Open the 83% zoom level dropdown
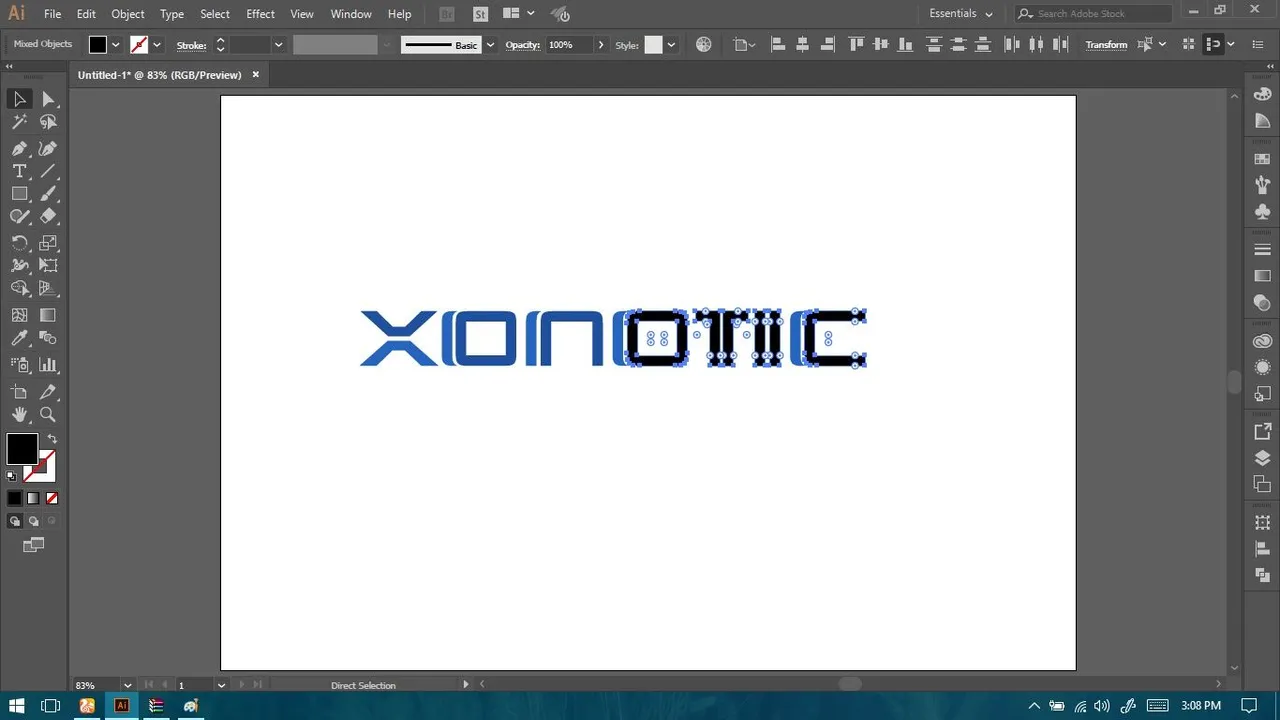 tap(126, 685)
